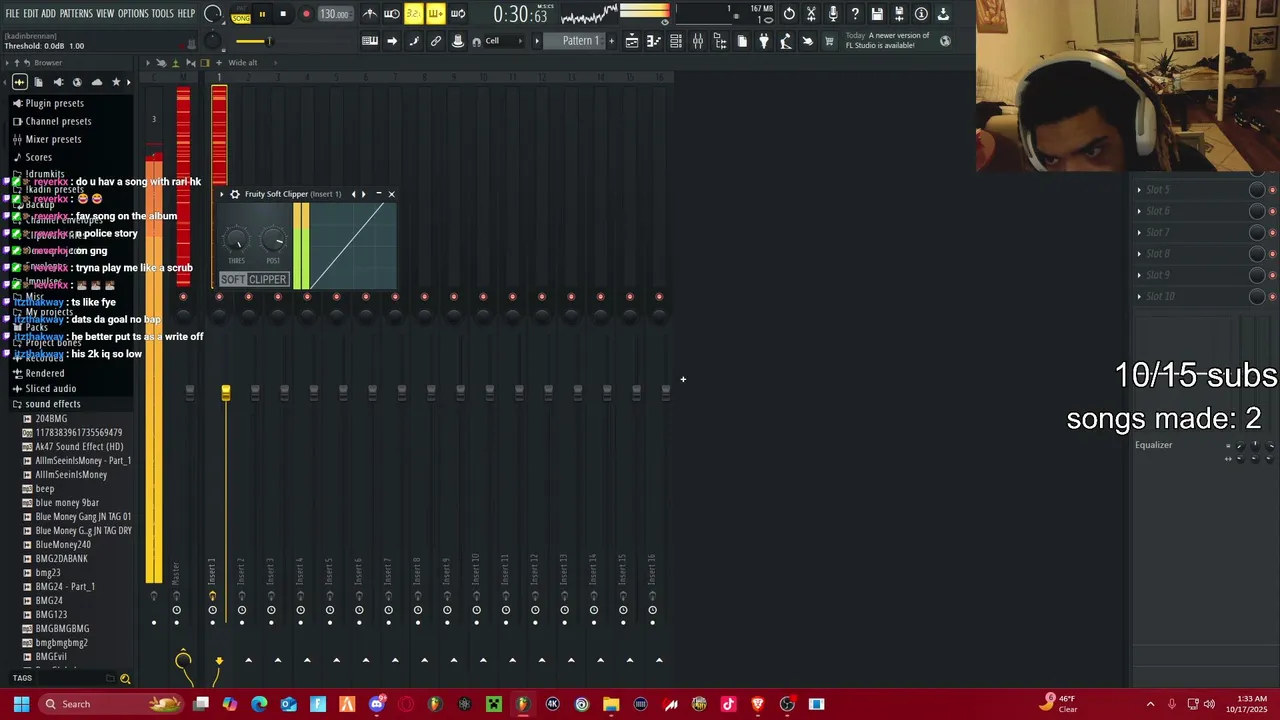Click the project info icon
Image resolution: width=1280 pixels, height=720 pixels.
point(921,14)
